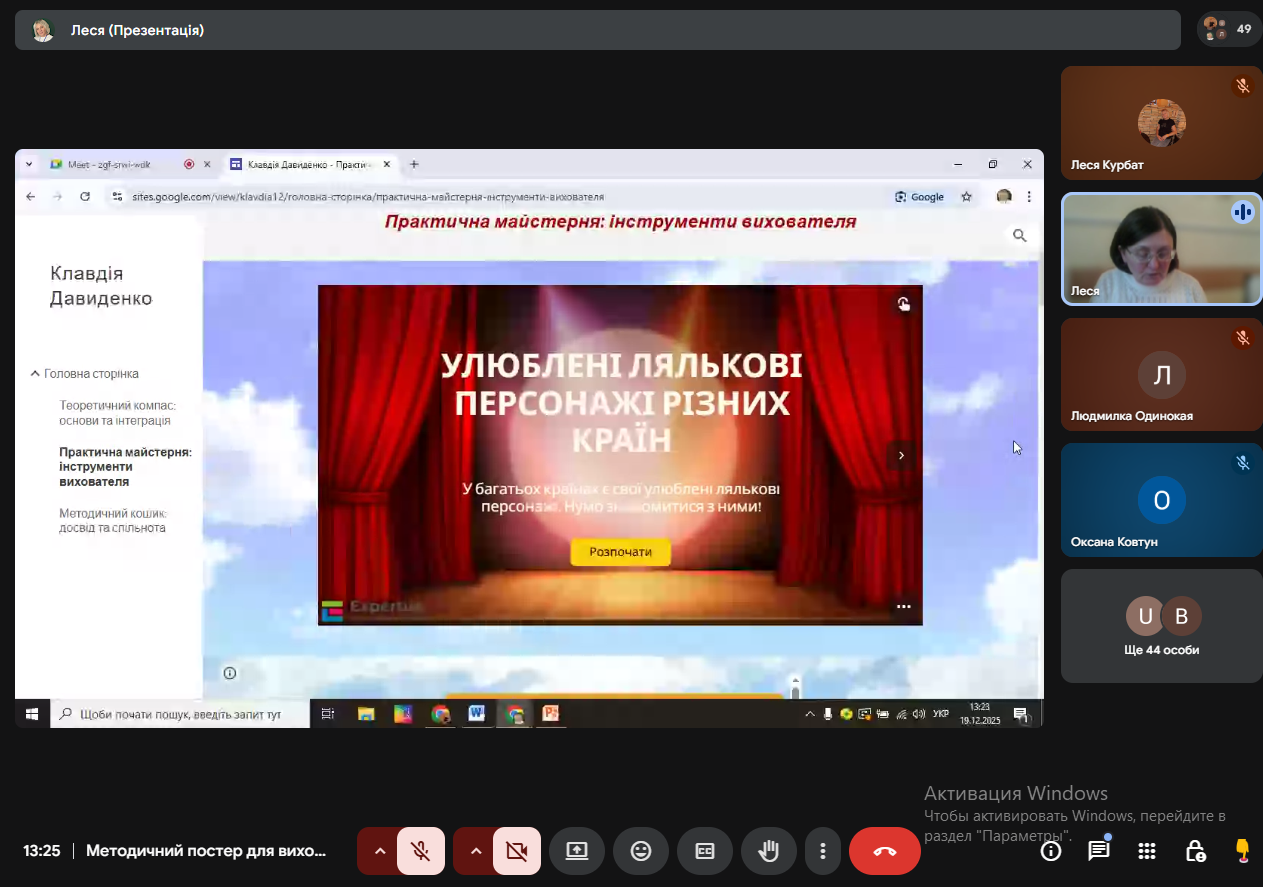Leave the call with red hang-up button
This screenshot has width=1263, height=887.
click(884, 851)
